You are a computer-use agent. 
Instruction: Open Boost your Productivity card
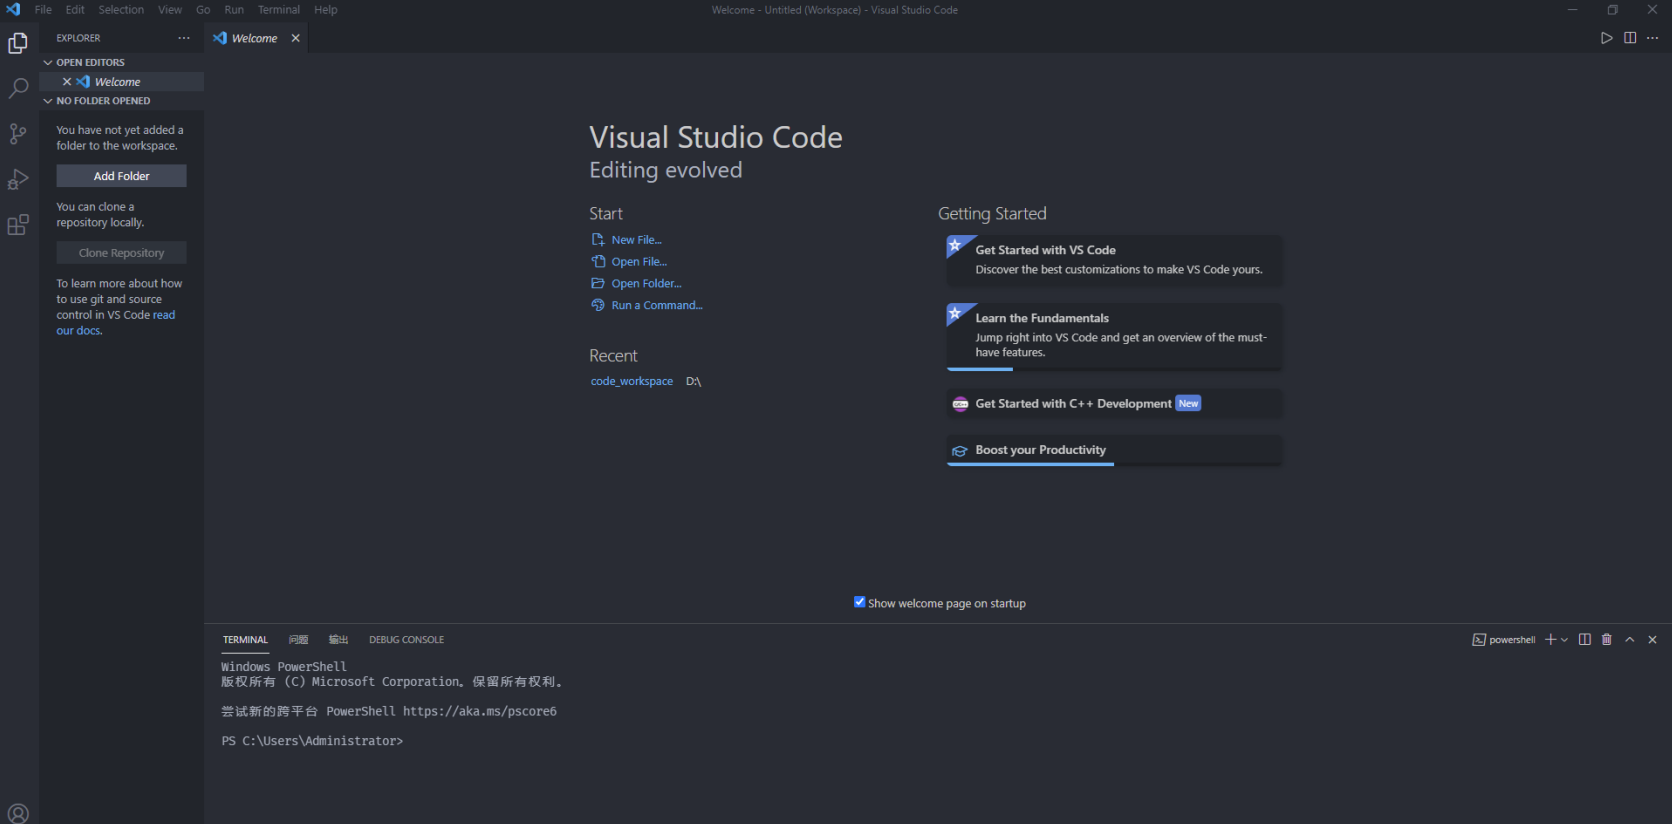point(1114,451)
